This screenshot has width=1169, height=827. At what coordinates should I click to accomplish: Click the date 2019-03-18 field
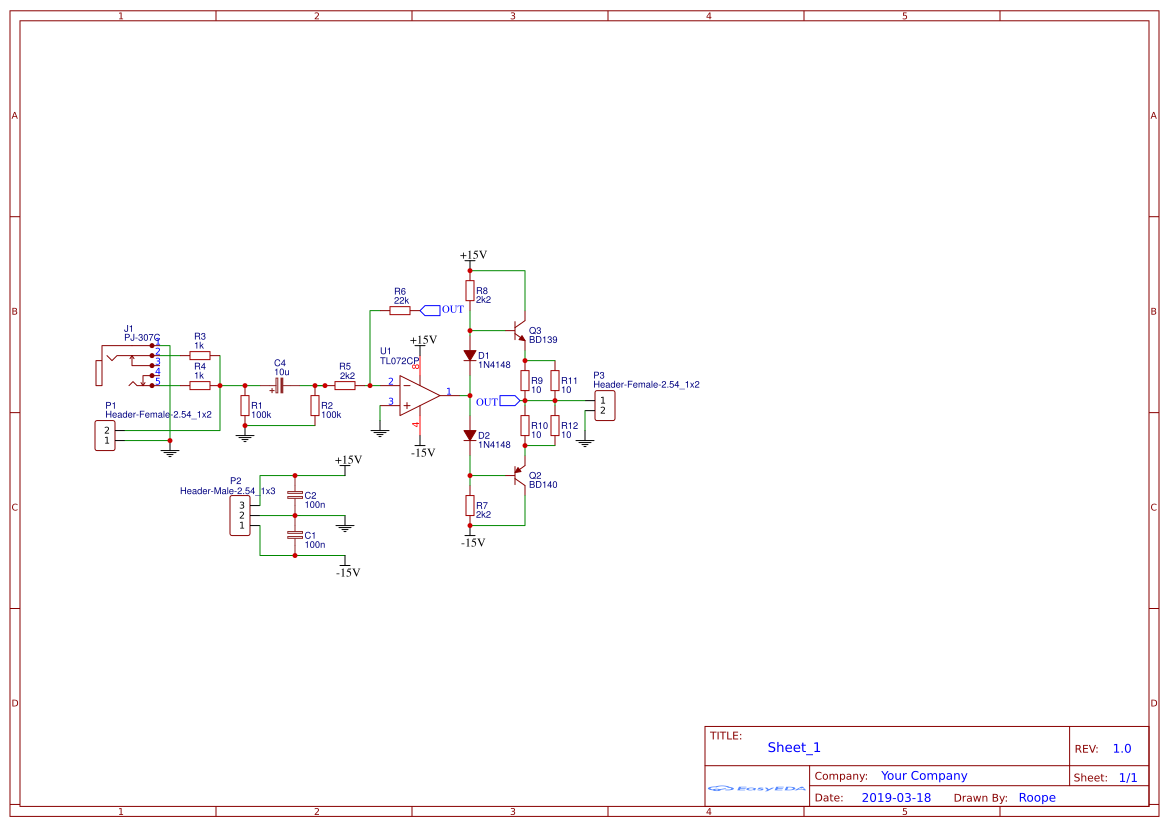(x=896, y=797)
